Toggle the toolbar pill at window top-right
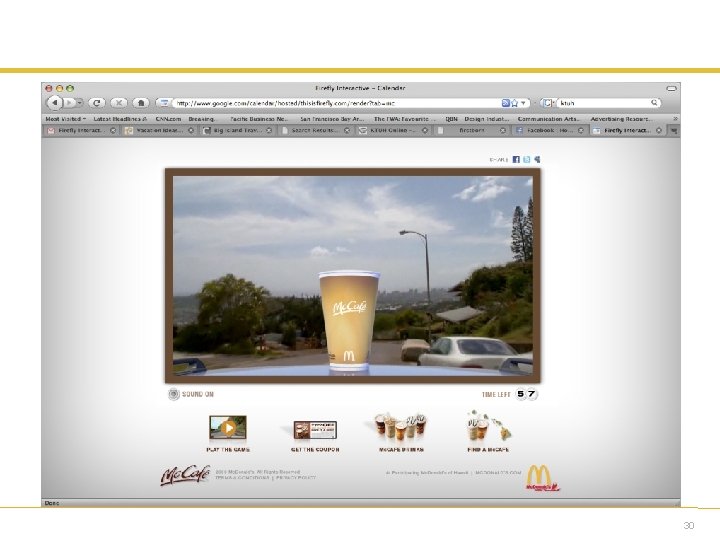The width and height of the screenshot is (720, 540). [x=671, y=88]
